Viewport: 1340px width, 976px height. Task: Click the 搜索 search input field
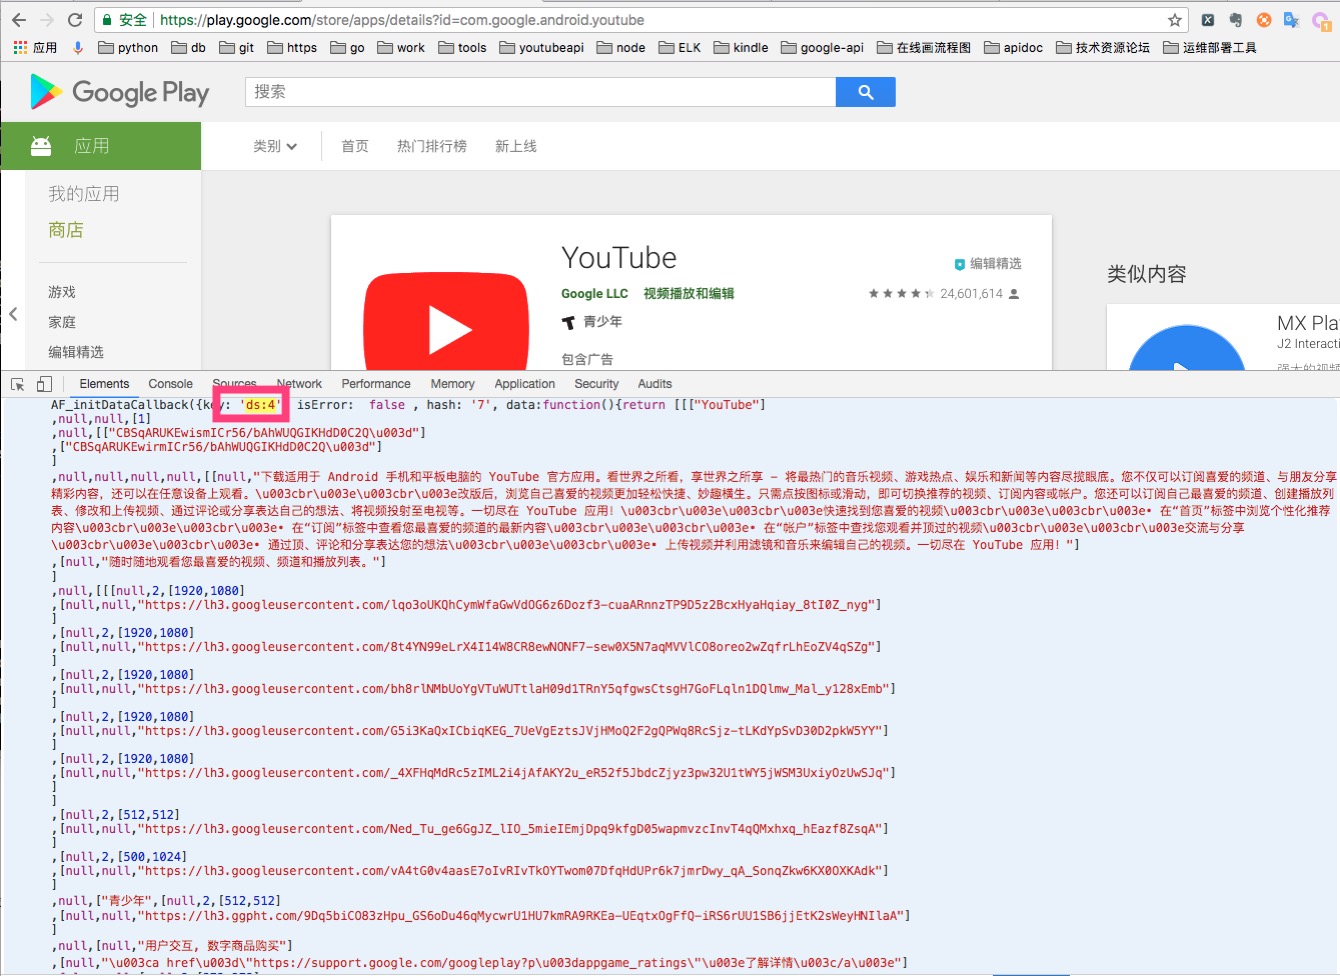point(540,92)
